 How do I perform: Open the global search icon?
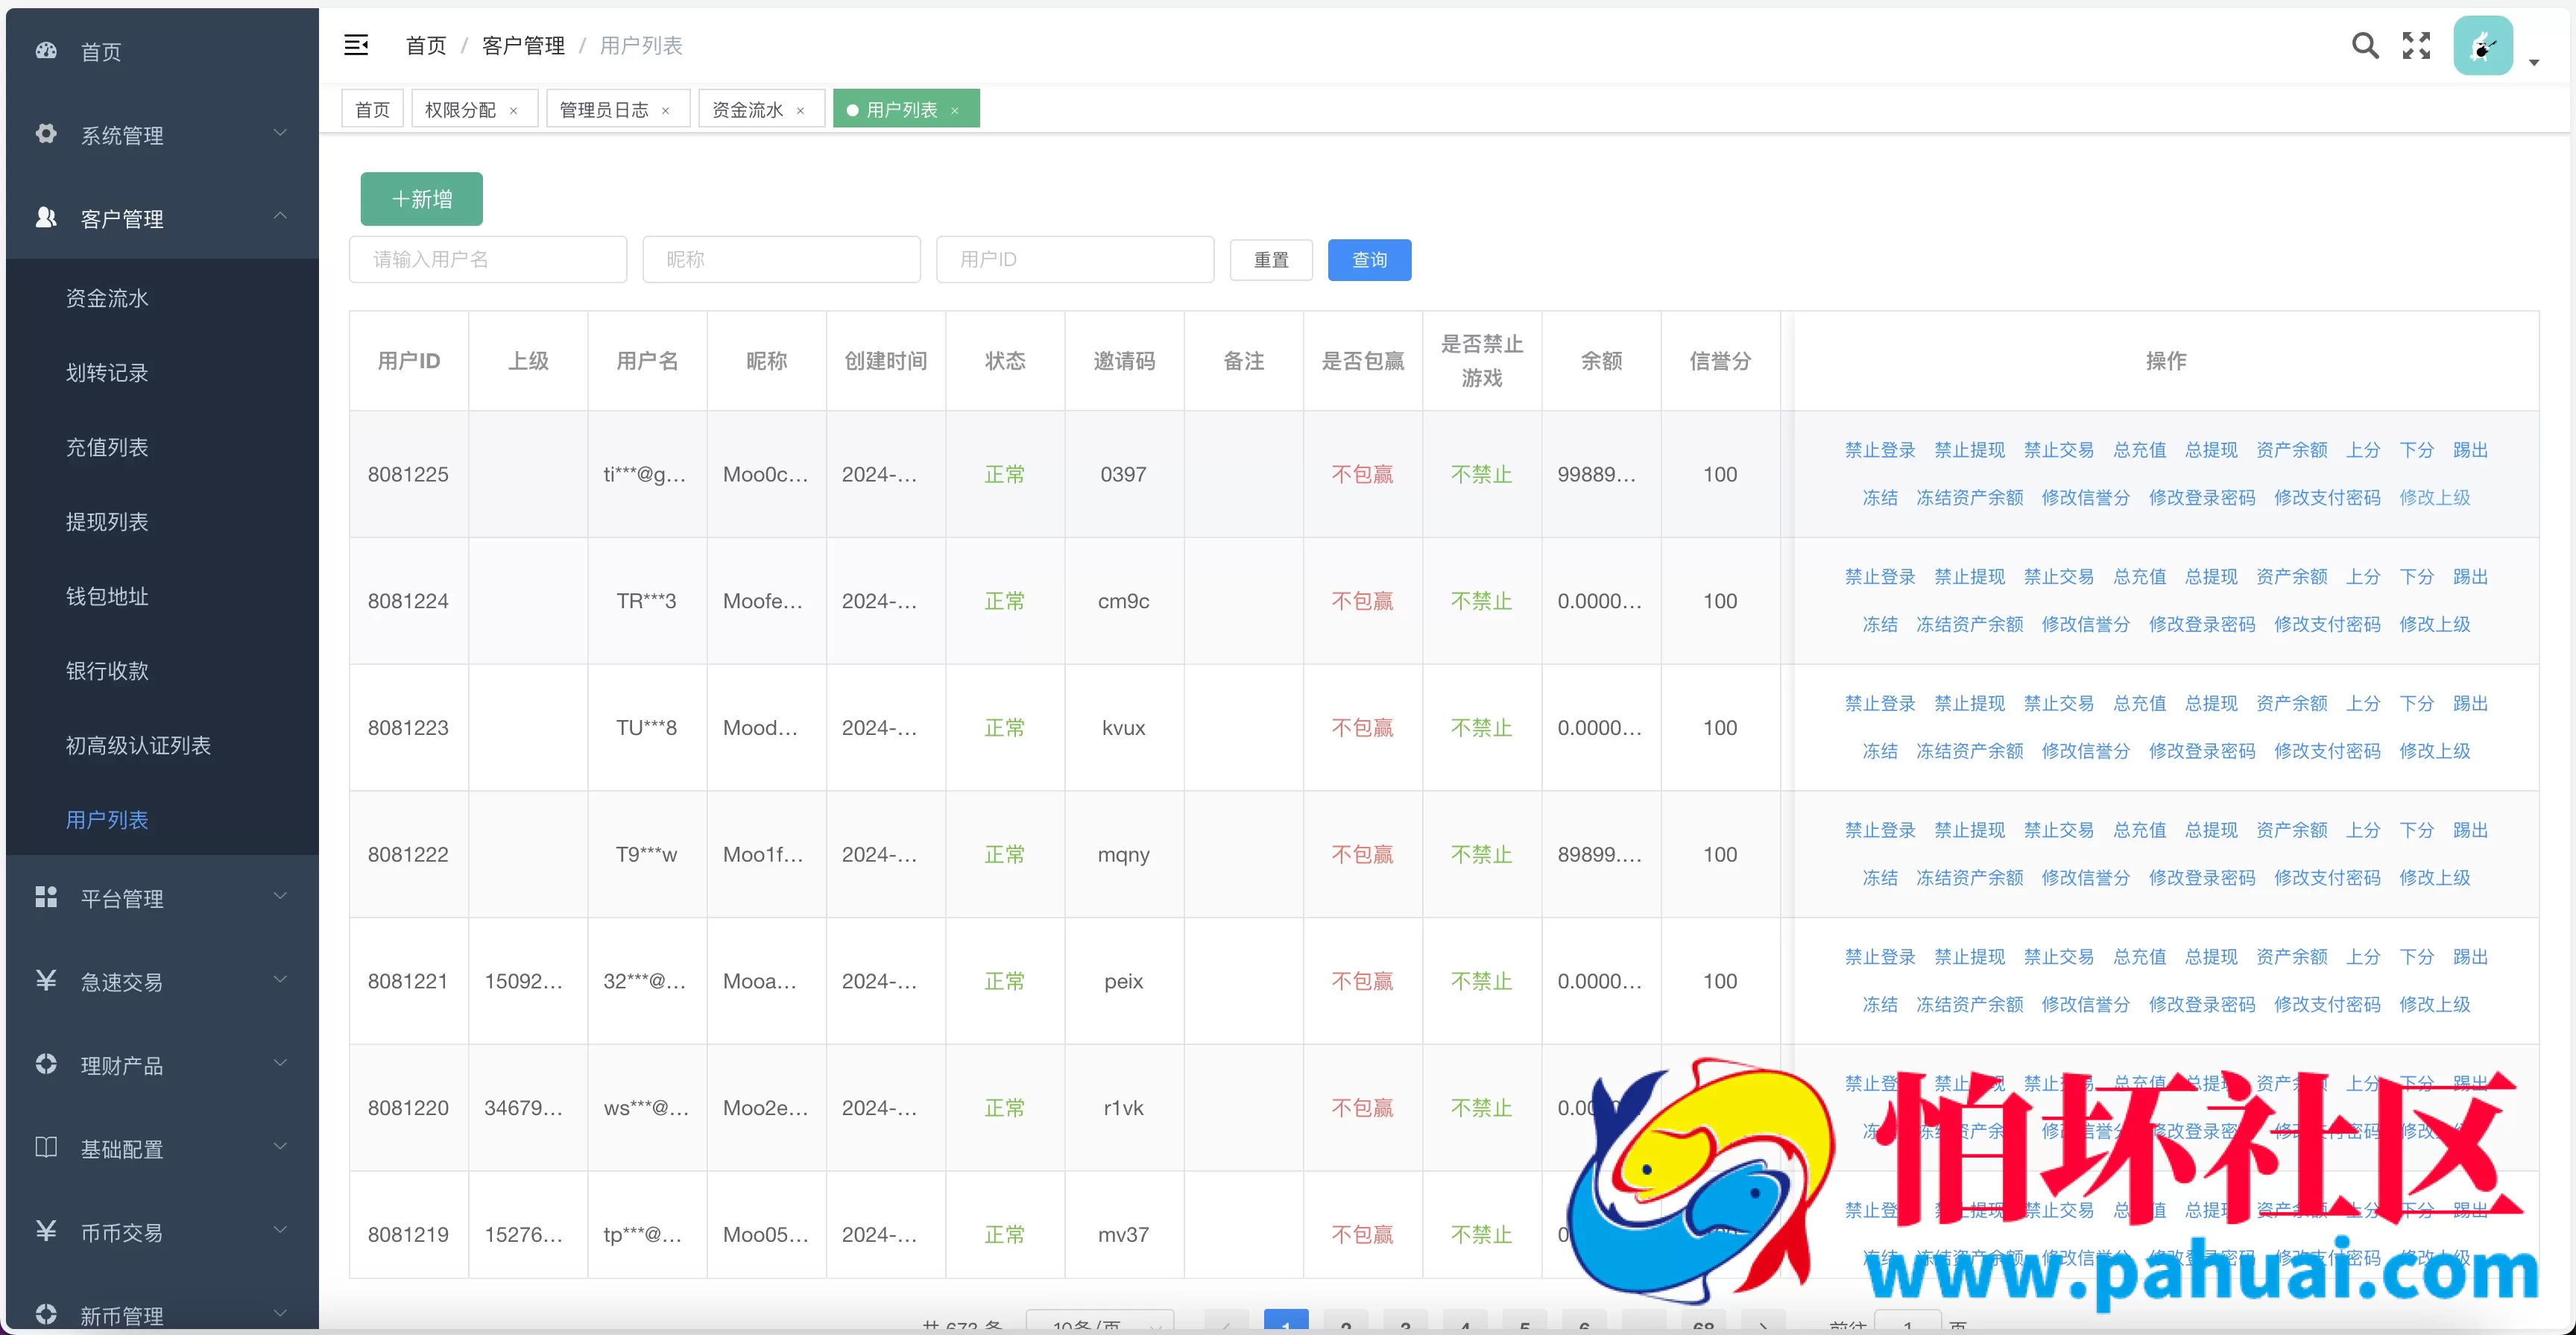[x=2366, y=45]
